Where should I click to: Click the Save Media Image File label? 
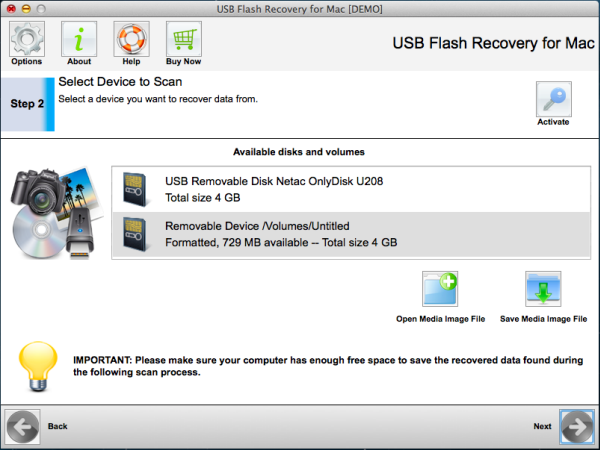(543, 319)
